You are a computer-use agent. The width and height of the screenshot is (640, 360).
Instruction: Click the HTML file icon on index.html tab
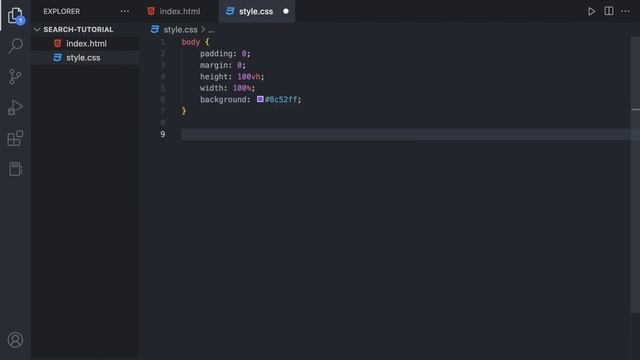(151, 11)
